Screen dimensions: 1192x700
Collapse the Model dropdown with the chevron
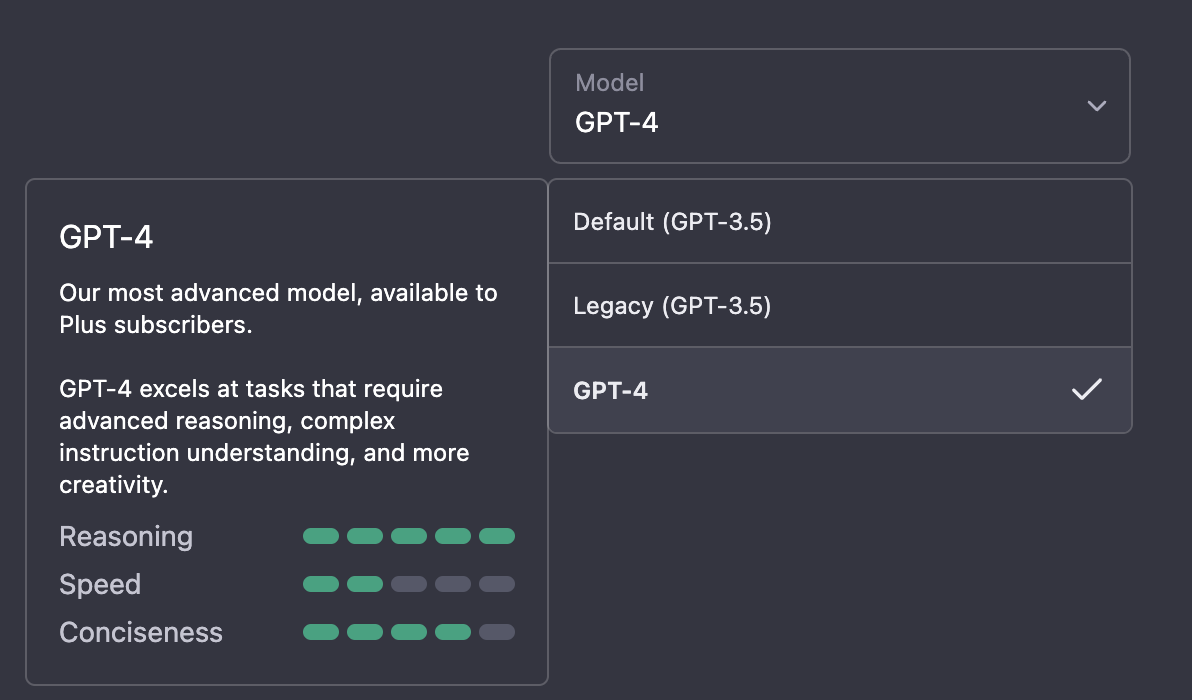(x=1097, y=105)
